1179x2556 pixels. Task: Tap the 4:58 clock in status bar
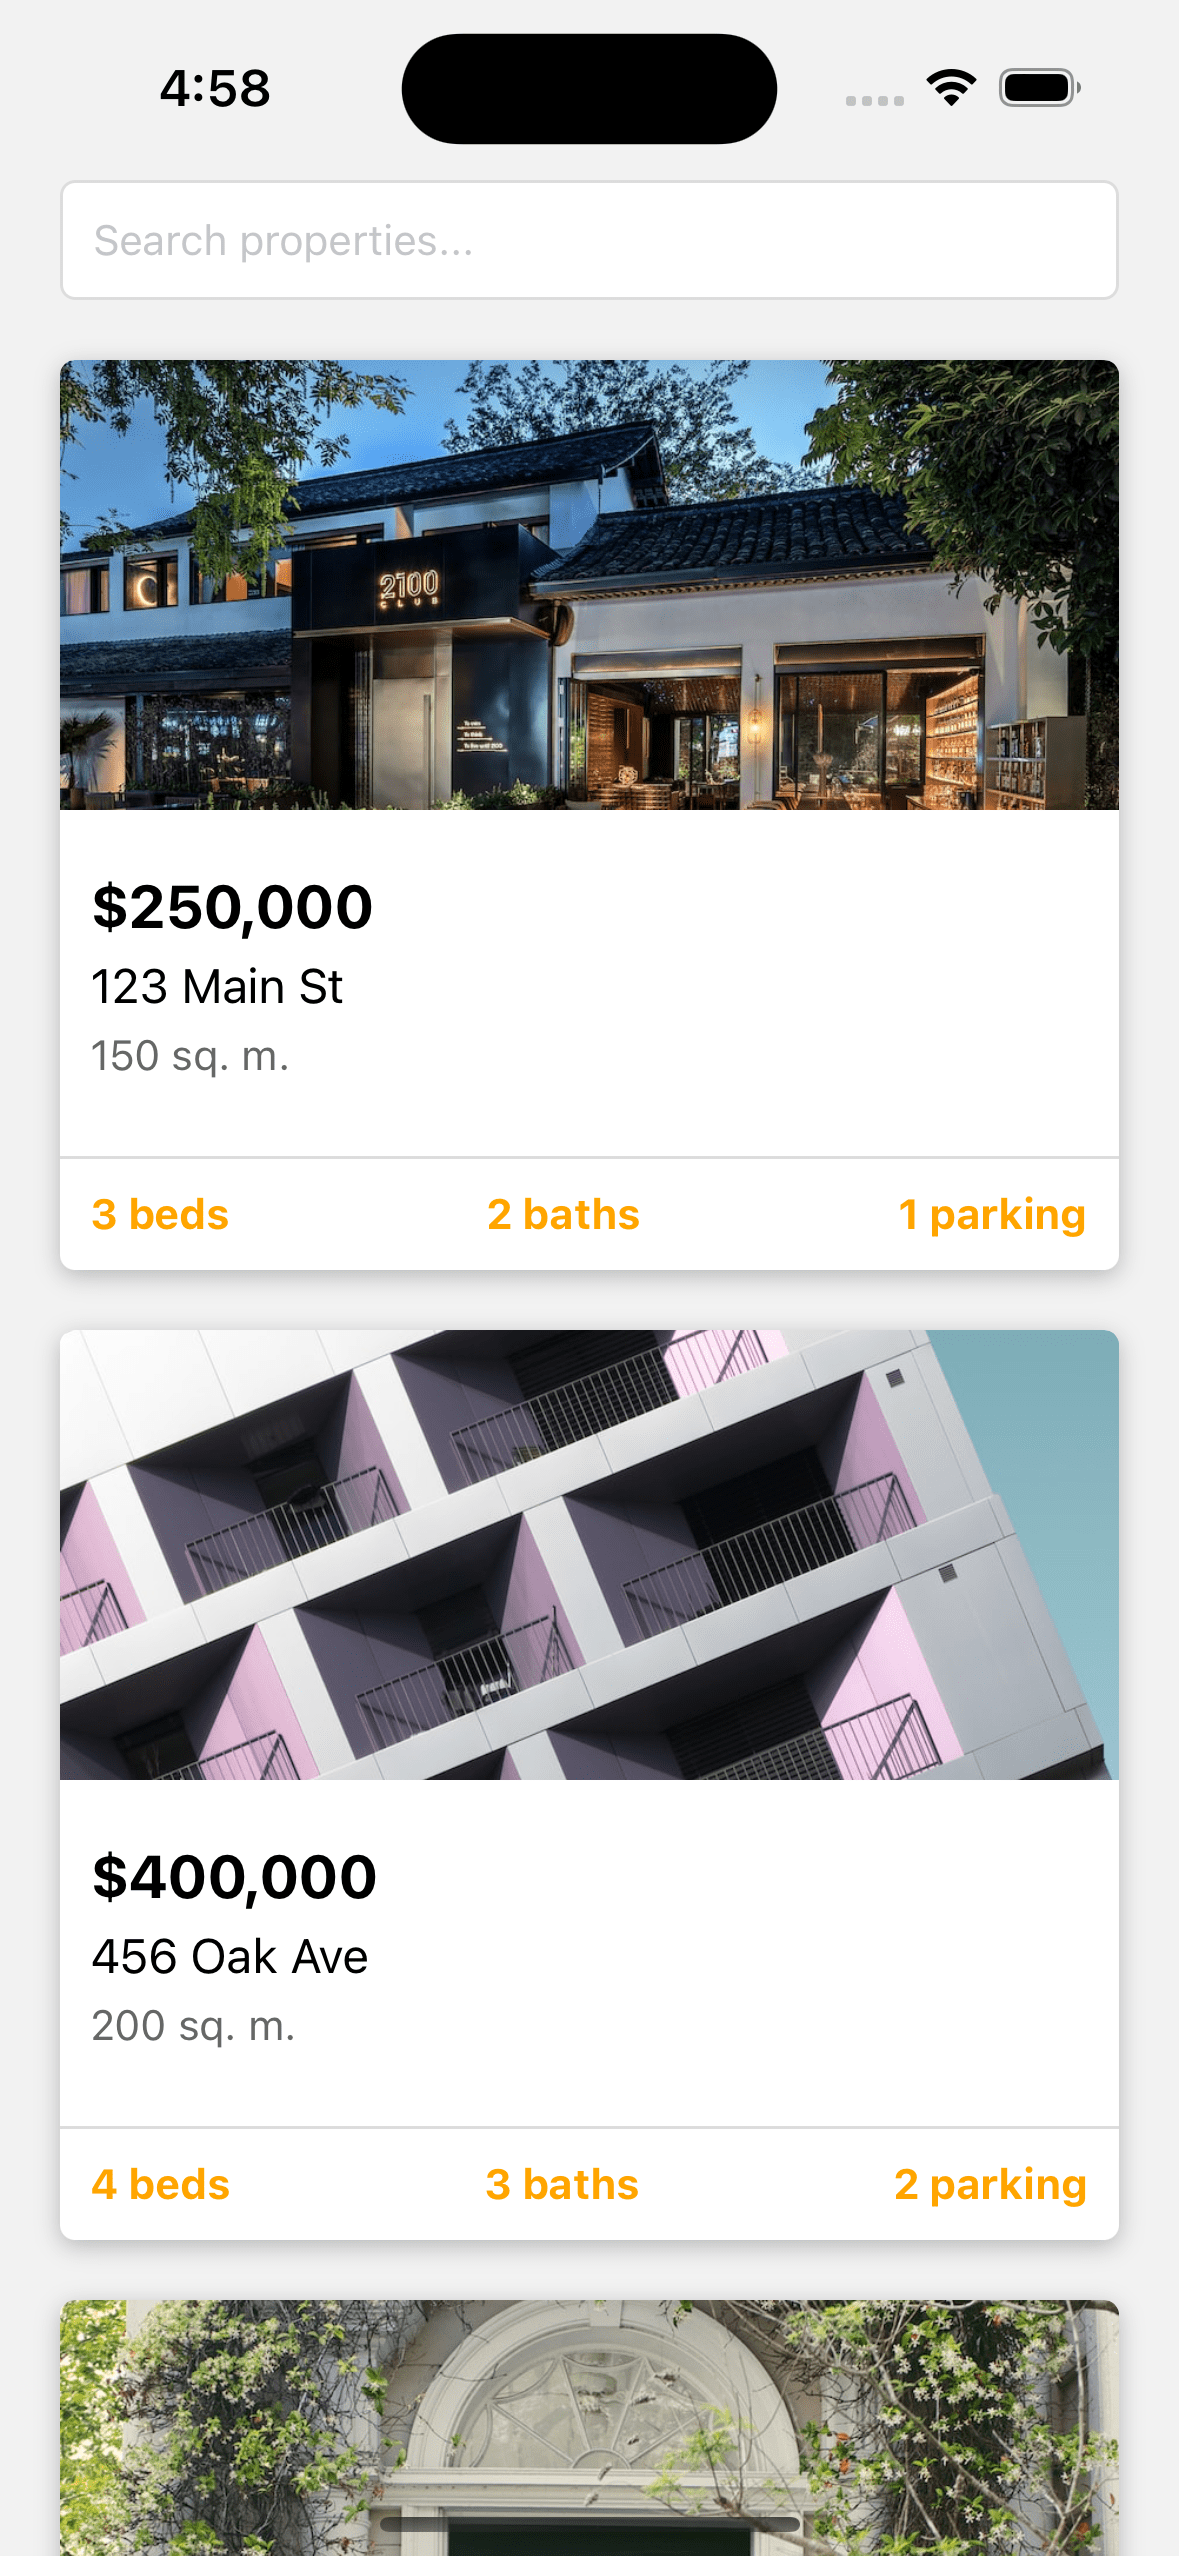tap(215, 89)
